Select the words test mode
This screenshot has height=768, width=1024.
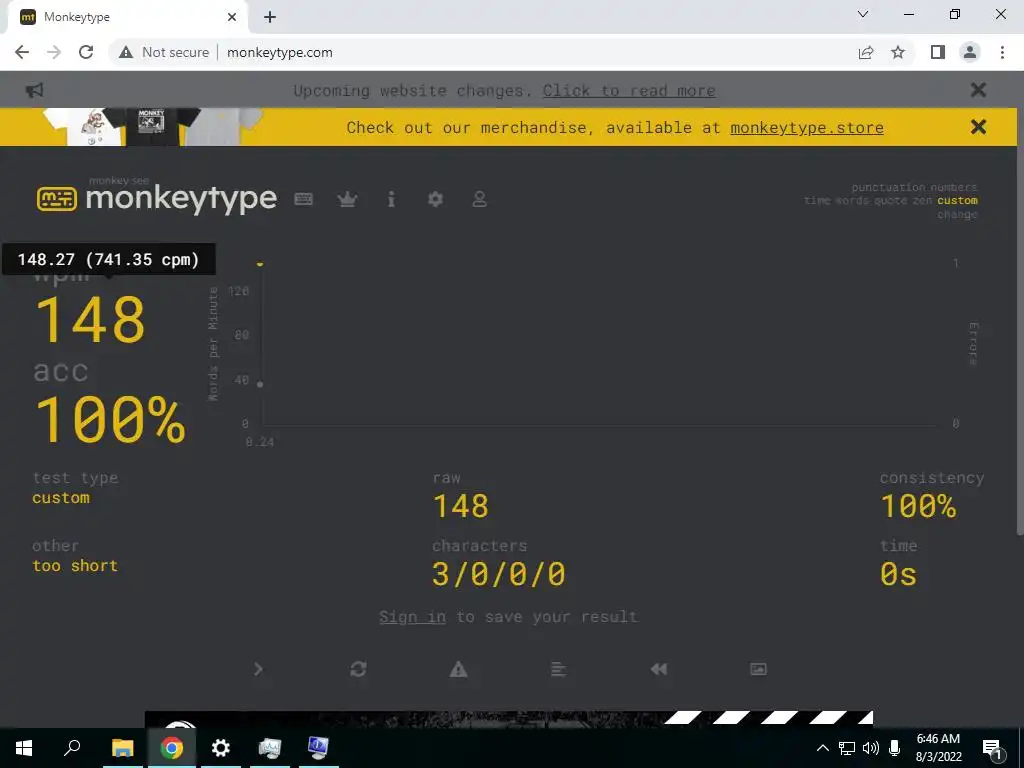(851, 200)
